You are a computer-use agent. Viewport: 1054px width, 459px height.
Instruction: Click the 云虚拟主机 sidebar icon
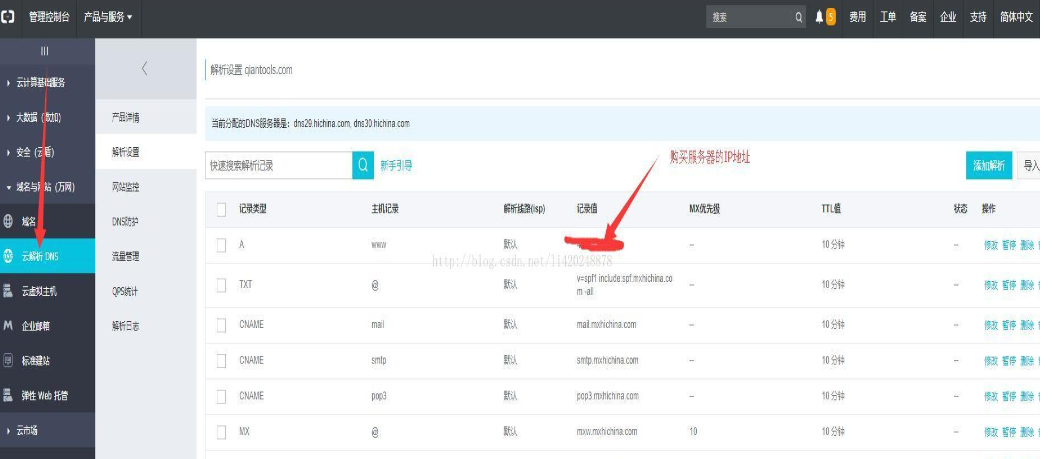[8, 291]
